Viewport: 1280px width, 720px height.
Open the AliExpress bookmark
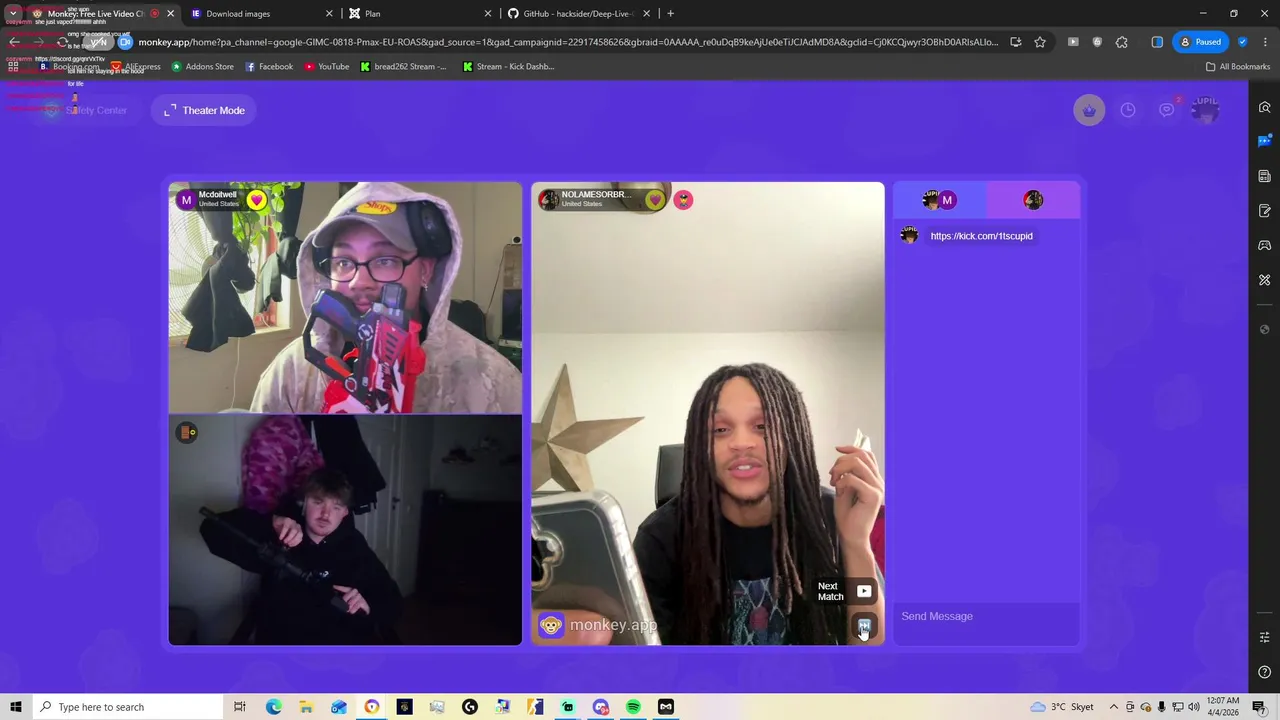[x=135, y=67]
